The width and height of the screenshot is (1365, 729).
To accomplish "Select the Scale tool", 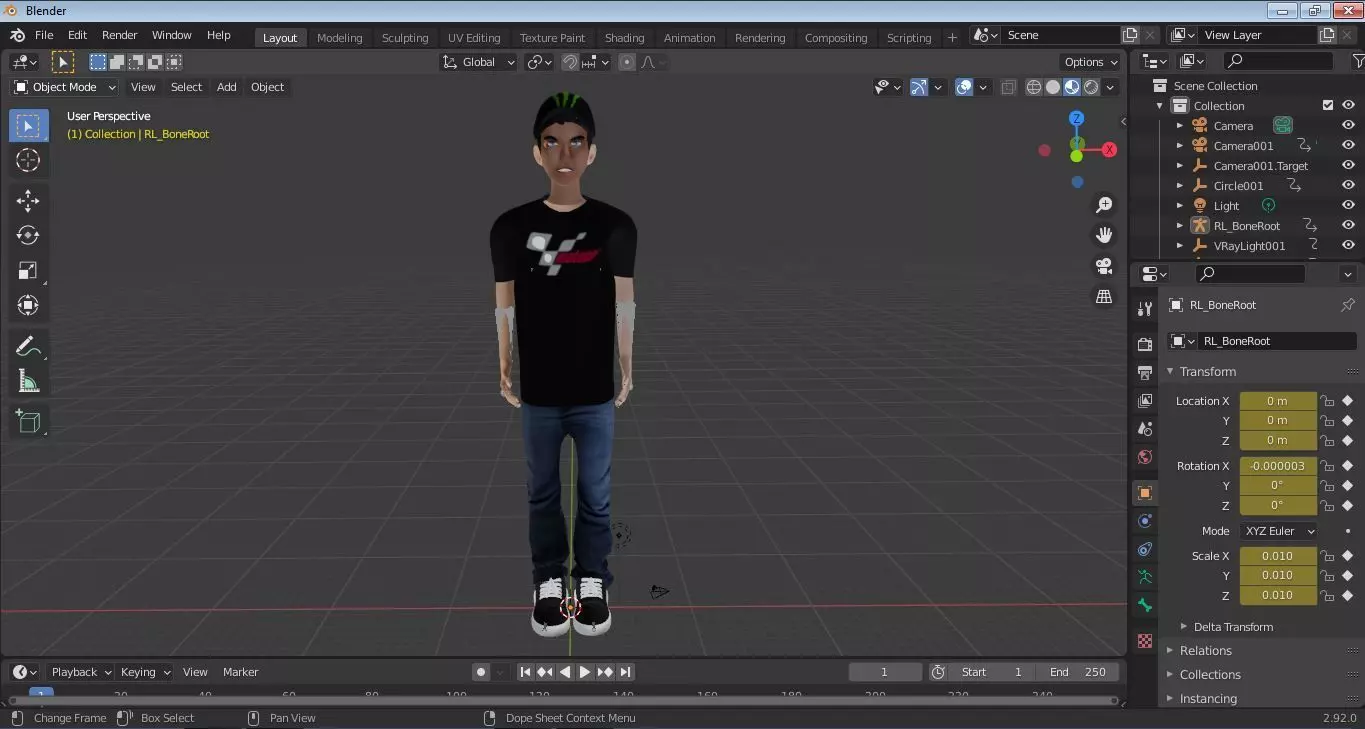I will 28,271.
